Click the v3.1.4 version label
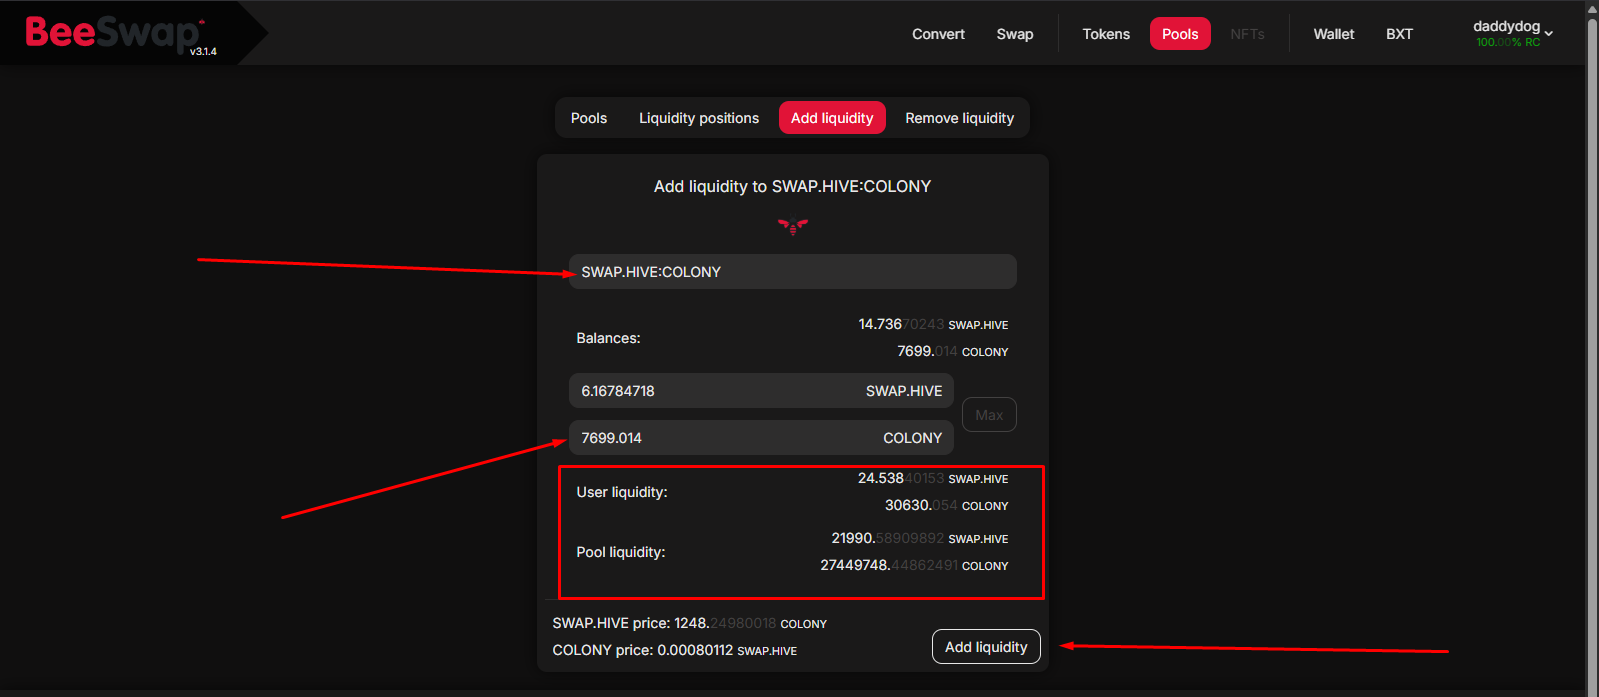 click(x=203, y=51)
